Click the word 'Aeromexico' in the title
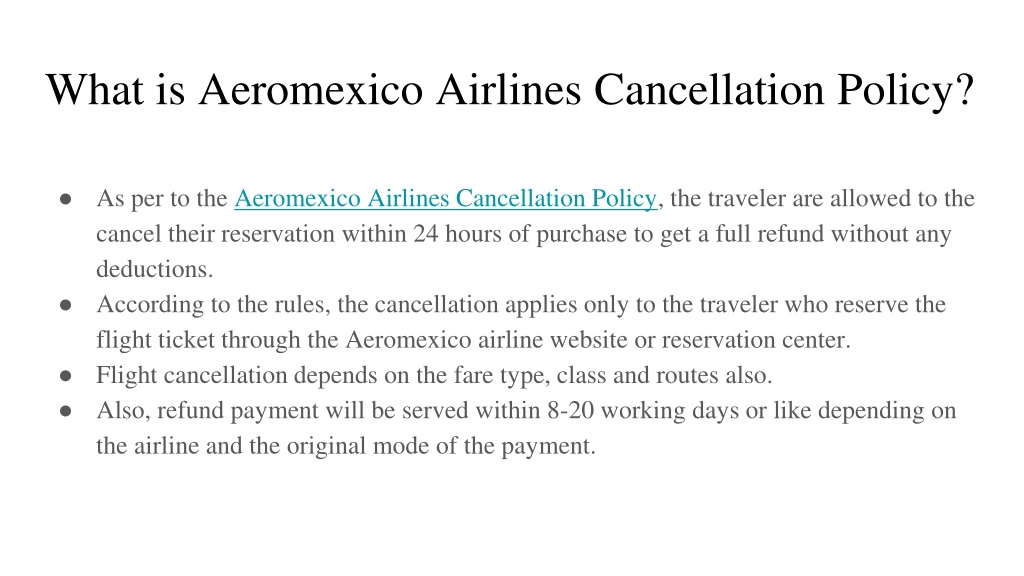 [311, 89]
